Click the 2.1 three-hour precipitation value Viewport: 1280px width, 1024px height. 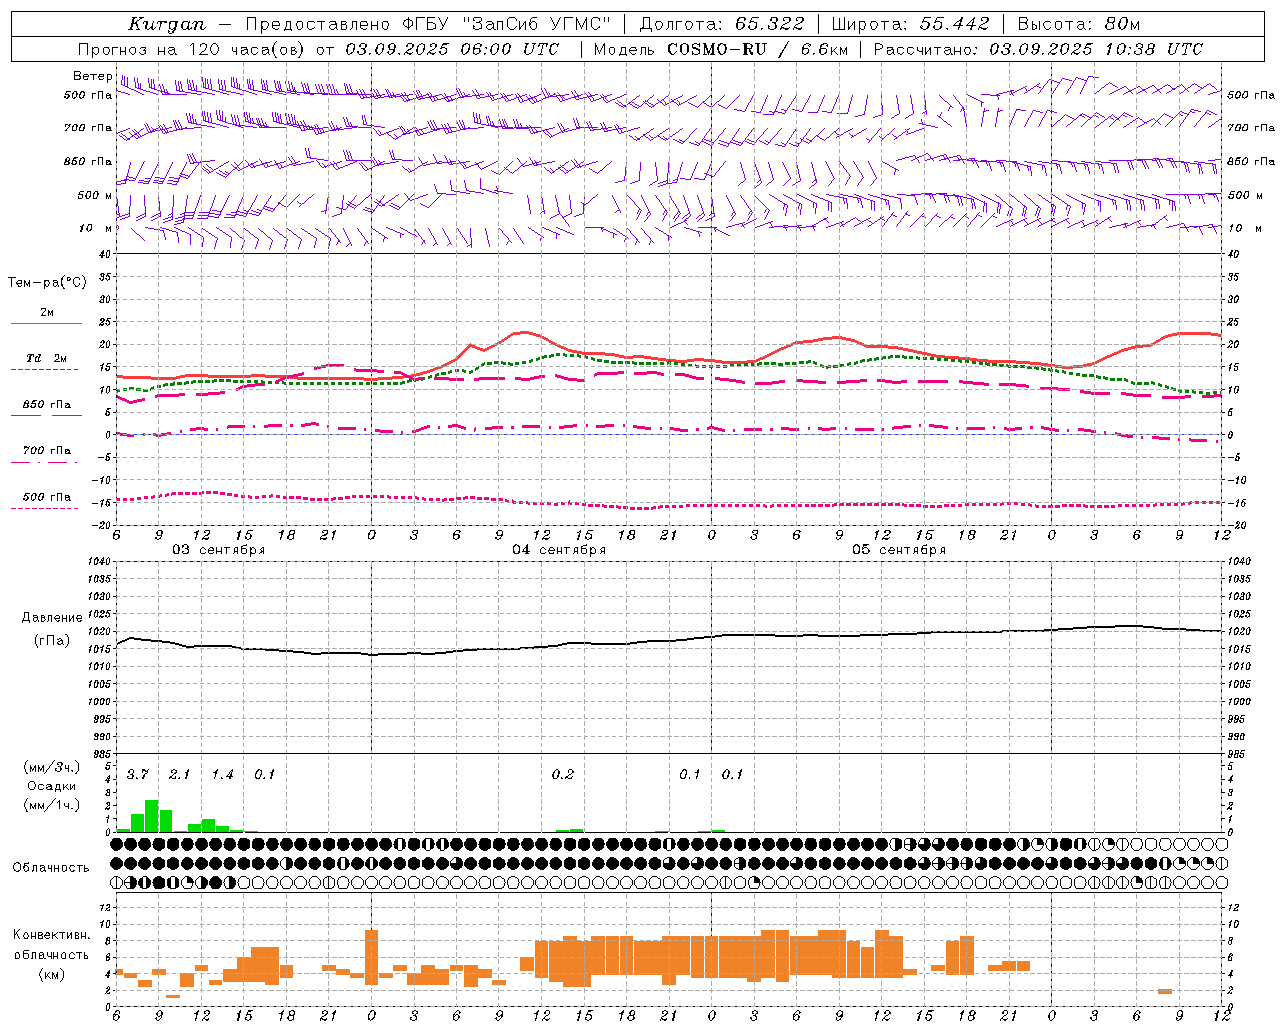tap(179, 774)
